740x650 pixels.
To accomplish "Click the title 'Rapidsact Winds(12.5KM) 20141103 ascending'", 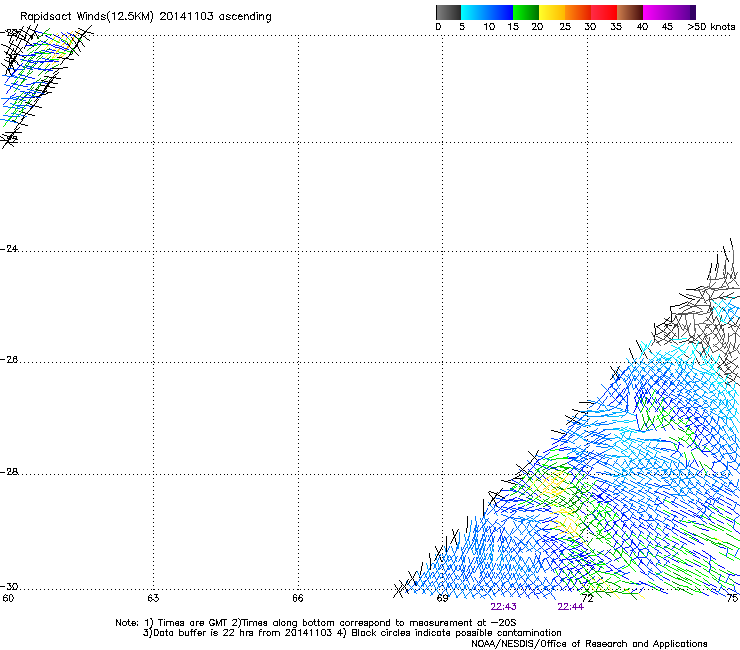I will pos(146,17).
